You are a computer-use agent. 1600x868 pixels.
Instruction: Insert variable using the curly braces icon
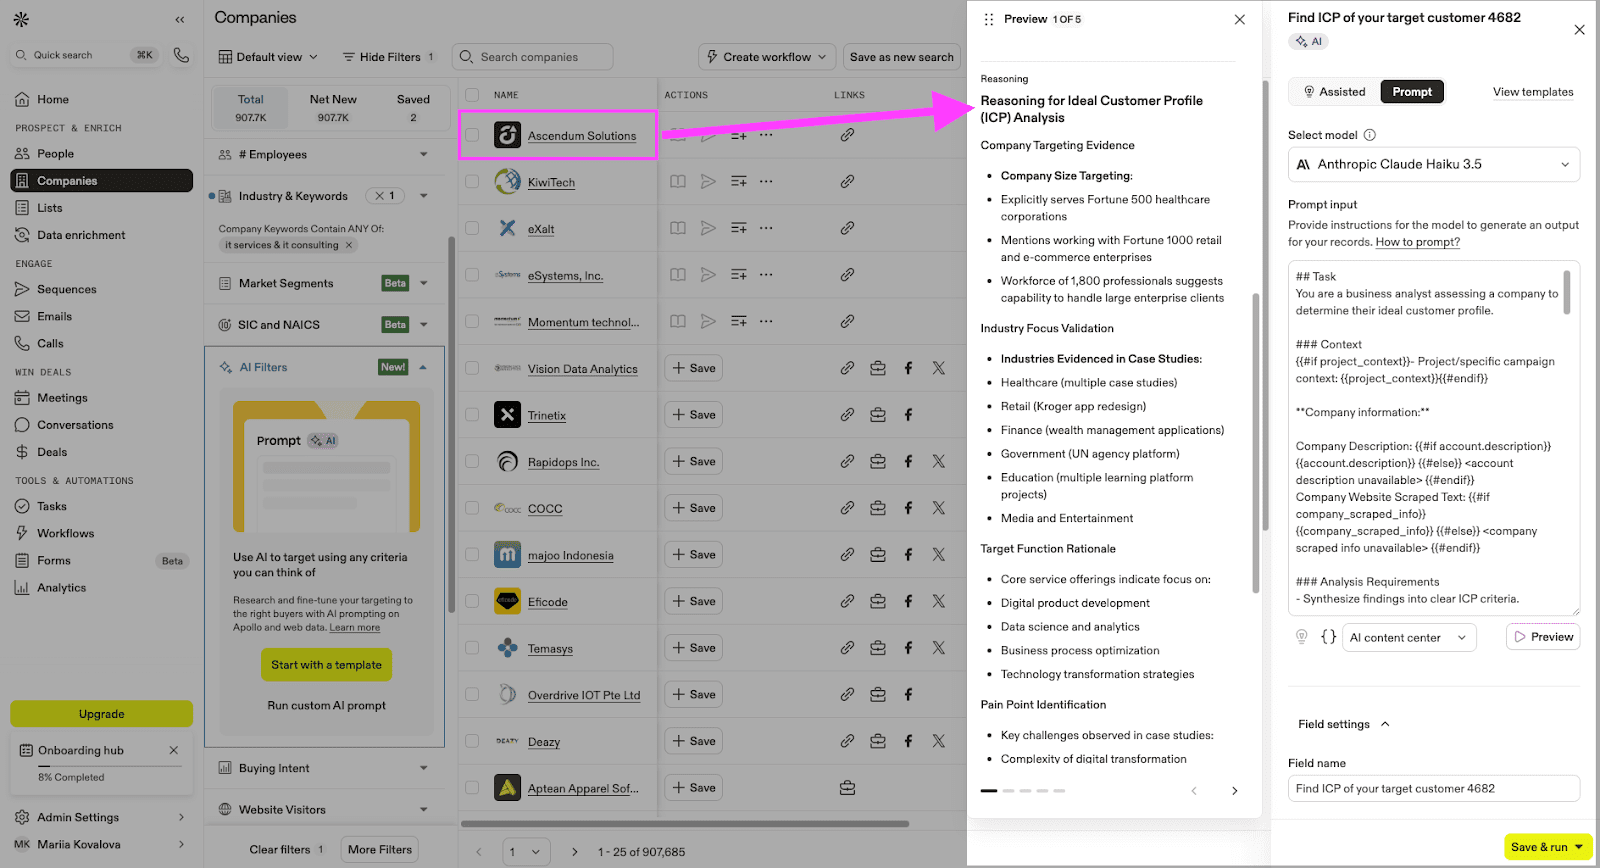[1328, 637]
